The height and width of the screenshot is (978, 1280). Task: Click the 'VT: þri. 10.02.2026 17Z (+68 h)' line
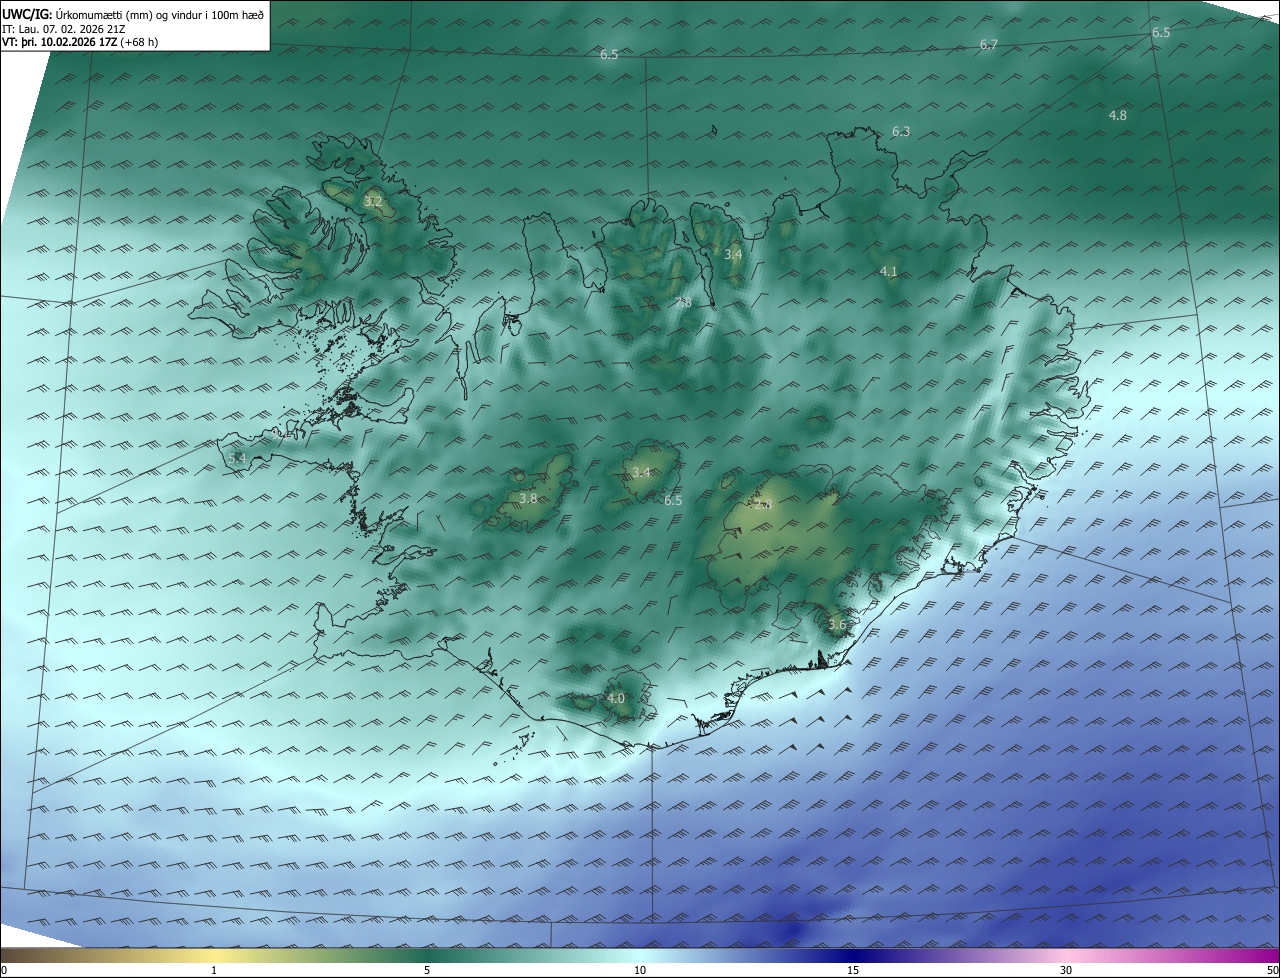pos(80,42)
